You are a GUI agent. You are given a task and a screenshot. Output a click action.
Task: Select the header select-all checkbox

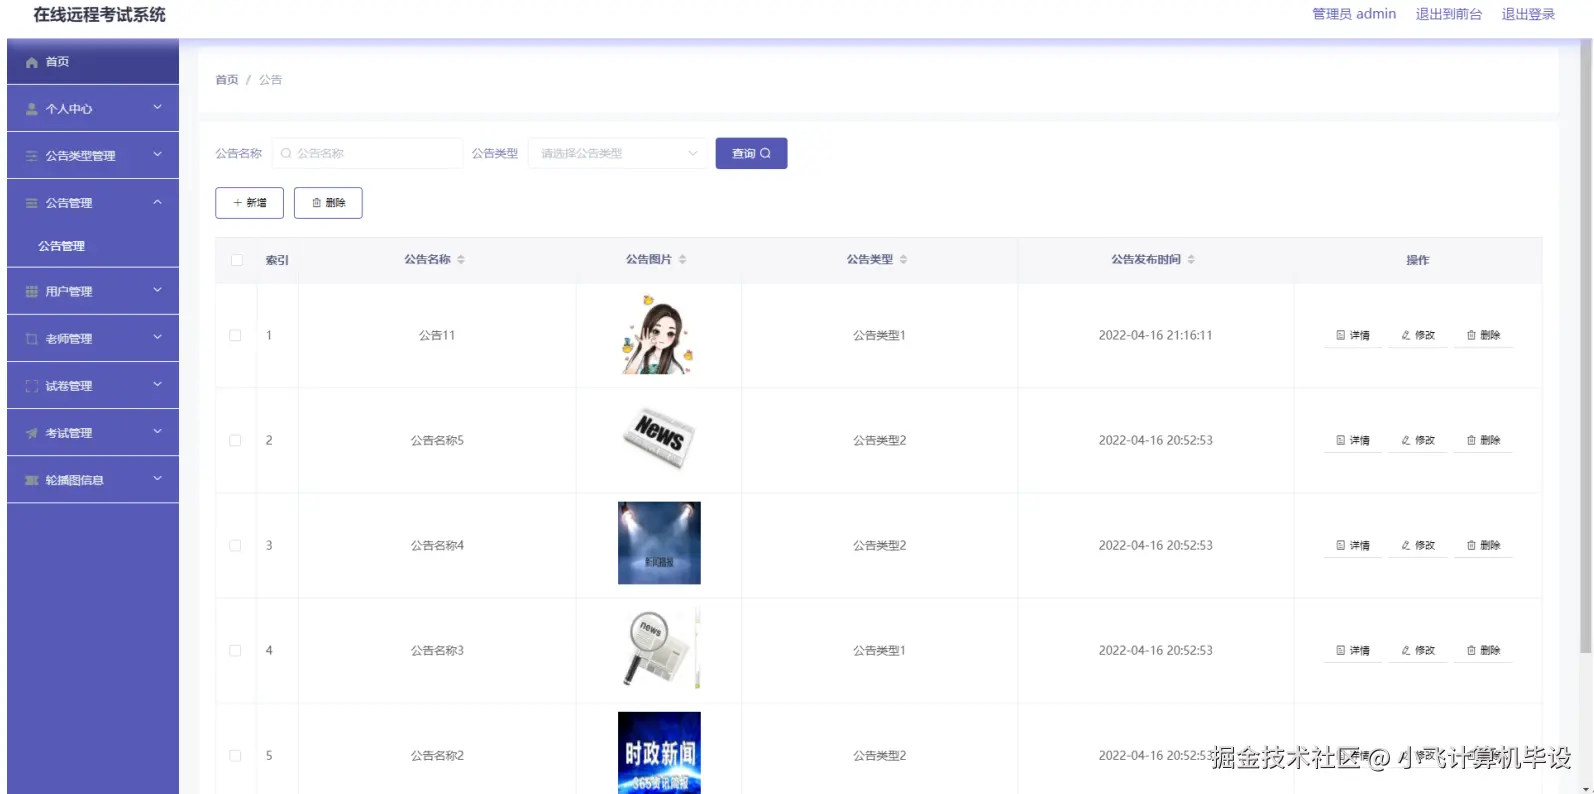click(x=237, y=260)
